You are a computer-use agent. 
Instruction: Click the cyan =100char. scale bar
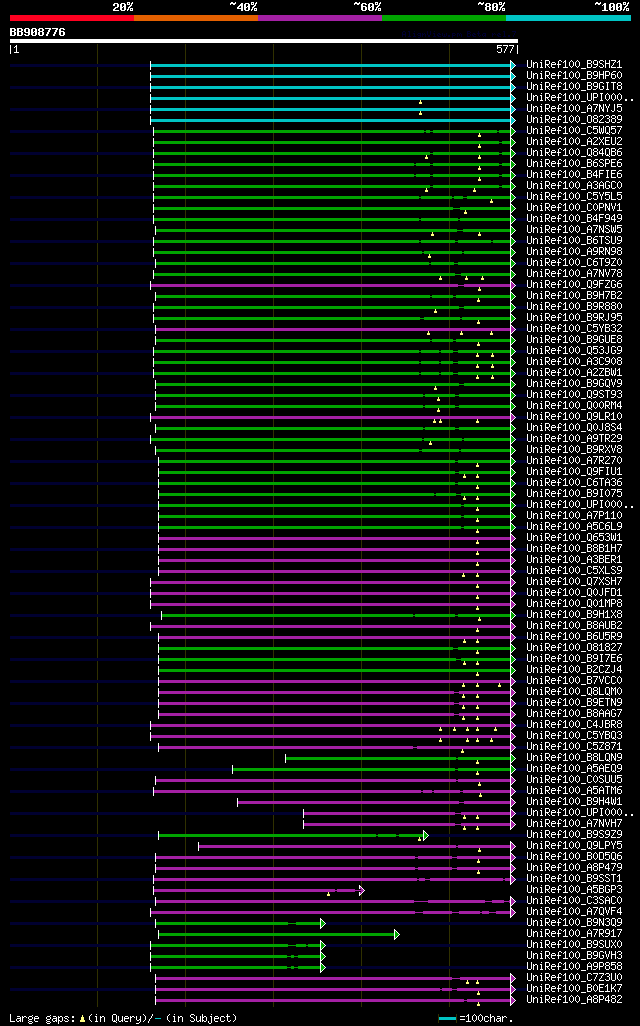(x=447, y=1019)
